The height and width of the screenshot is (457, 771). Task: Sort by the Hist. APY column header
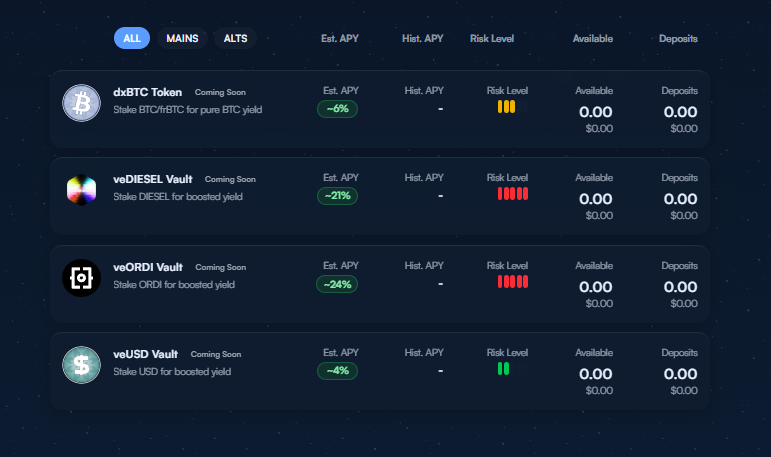[423, 38]
